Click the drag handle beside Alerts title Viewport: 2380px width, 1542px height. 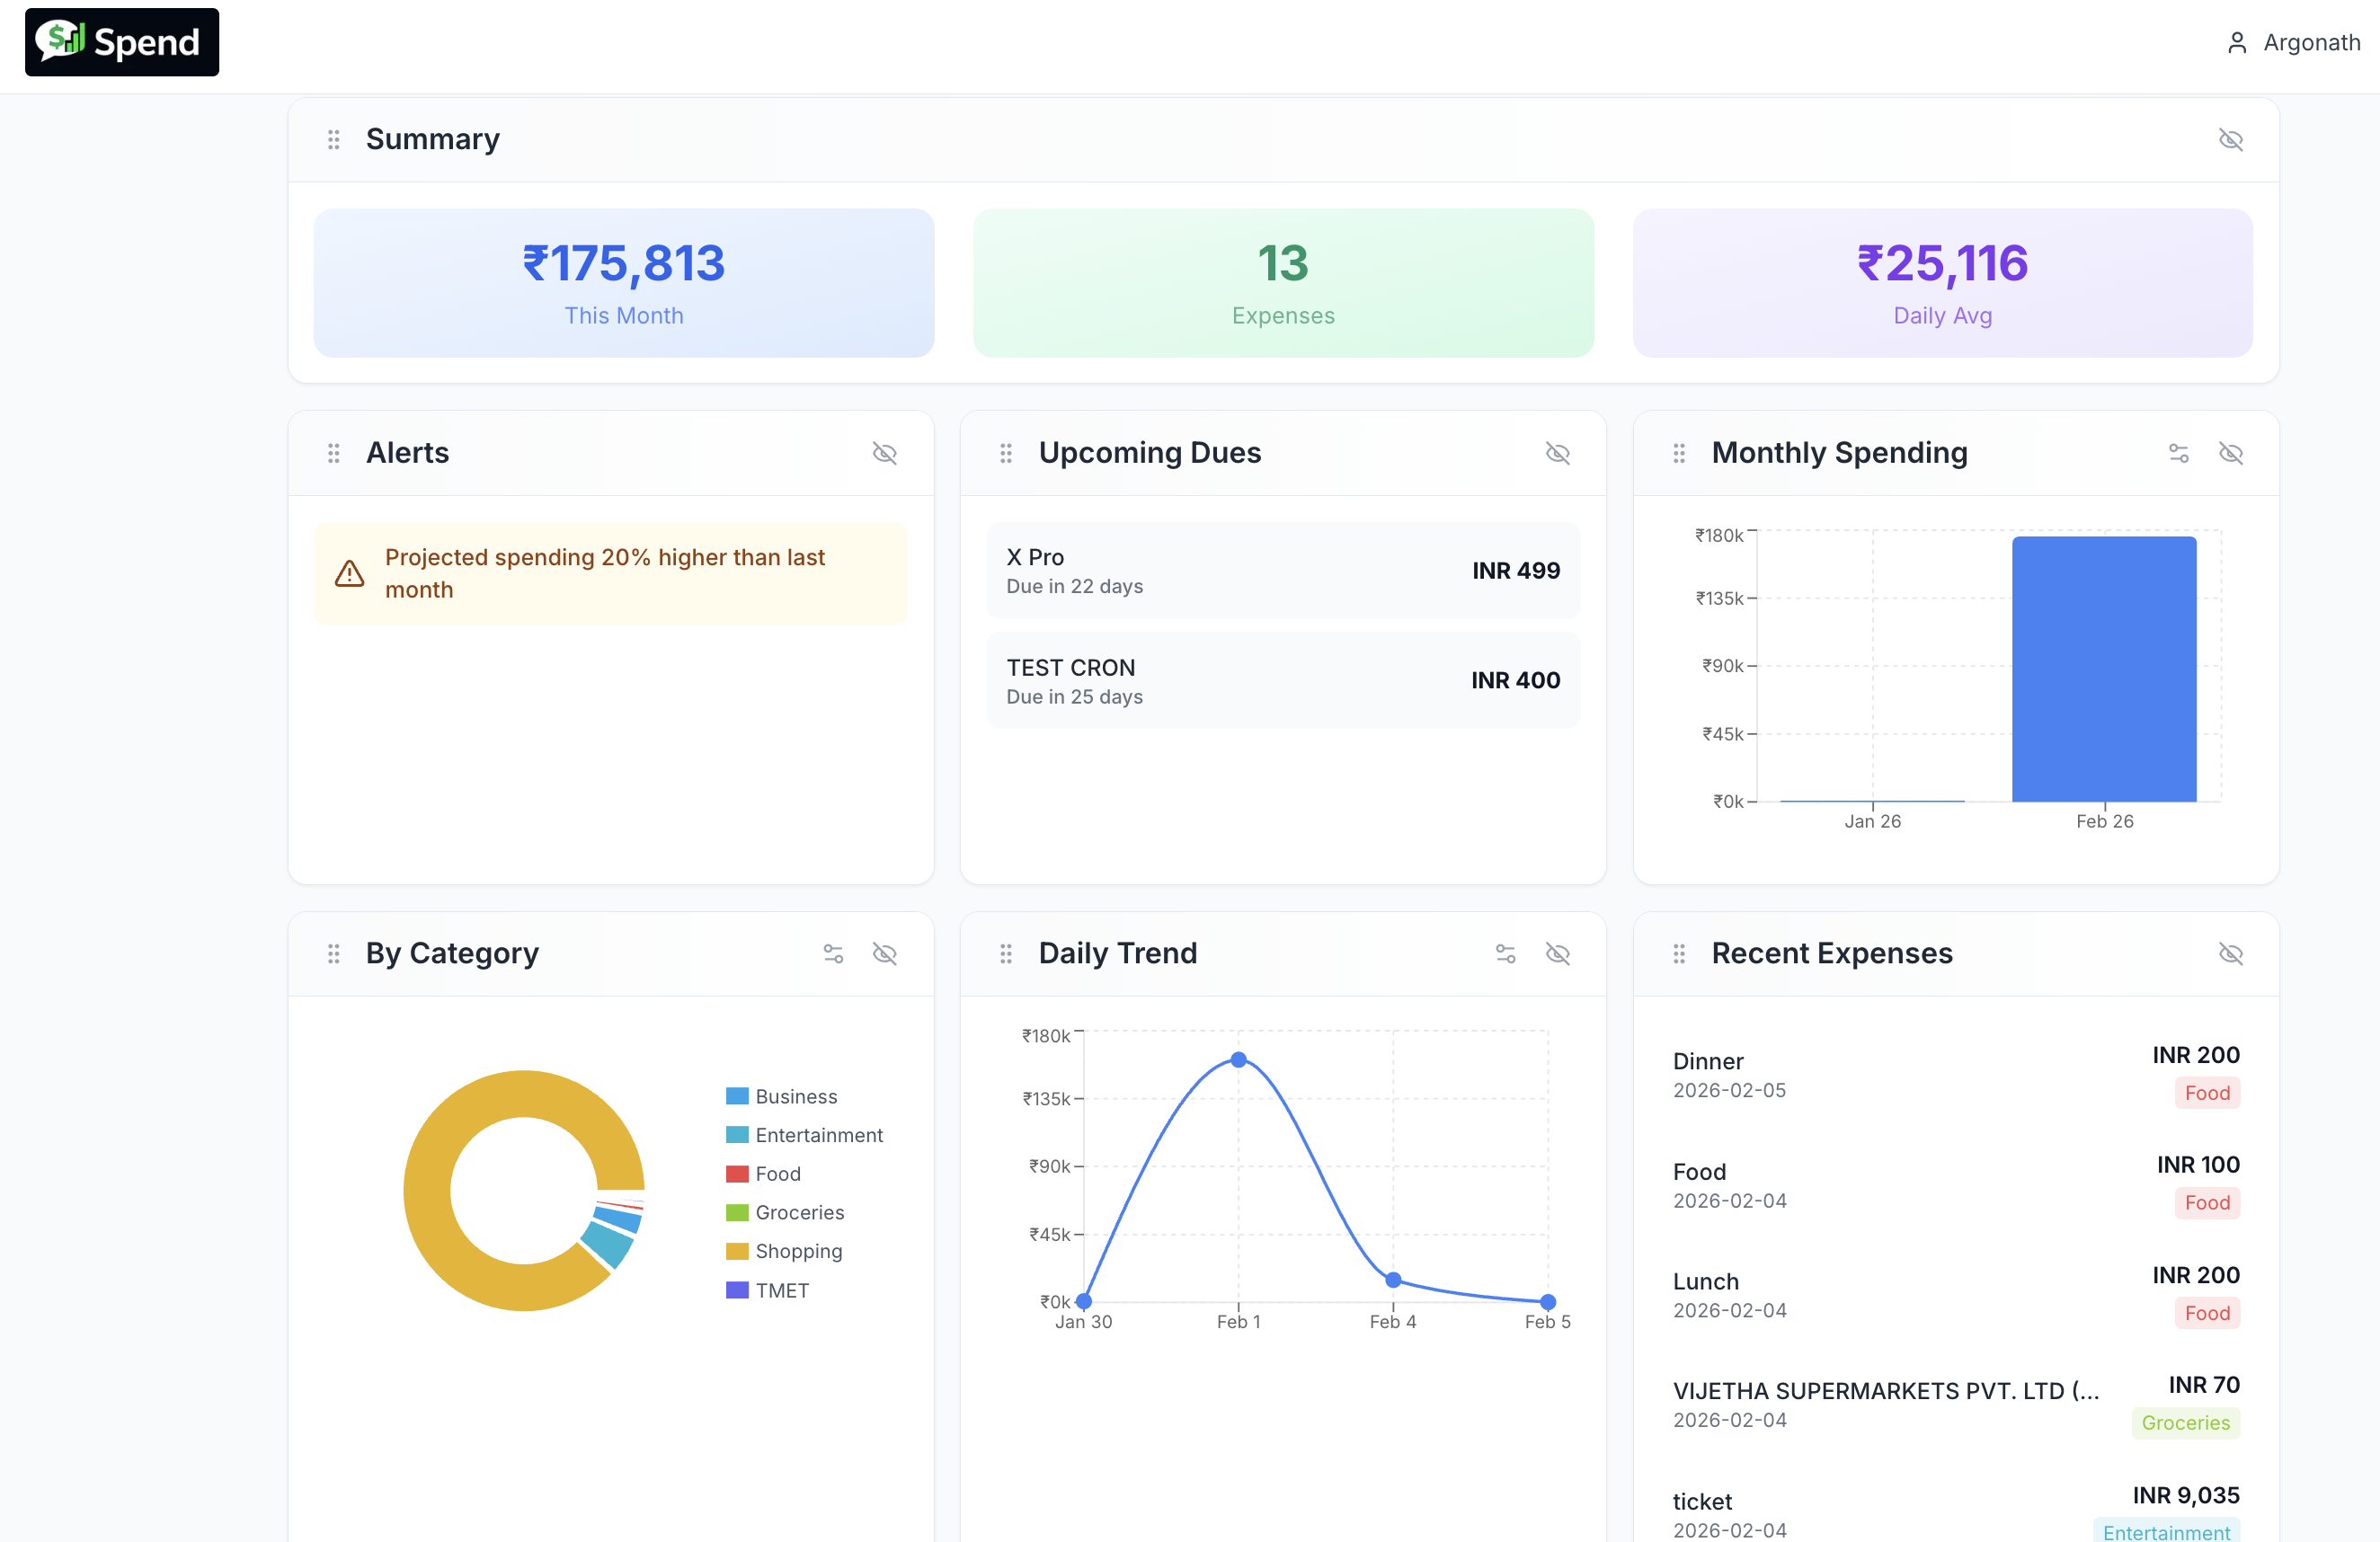(334, 453)
